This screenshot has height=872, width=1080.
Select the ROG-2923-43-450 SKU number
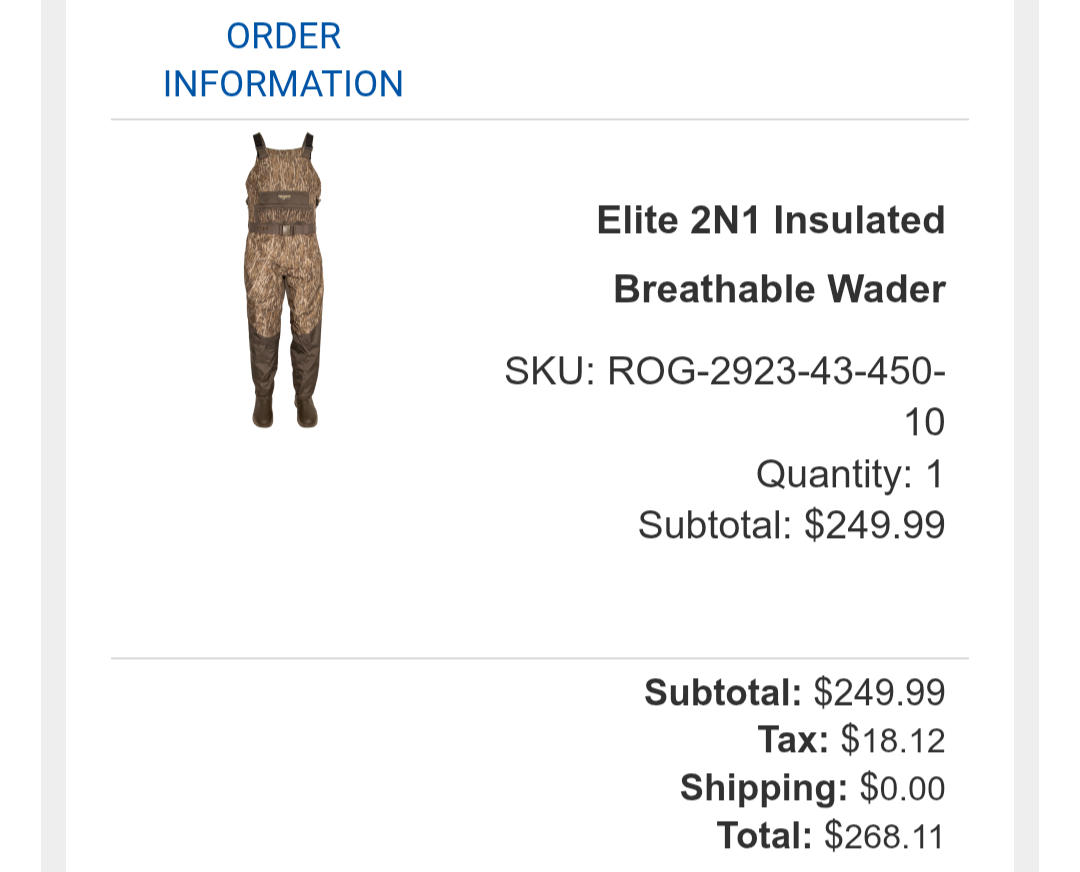(776, 372)
